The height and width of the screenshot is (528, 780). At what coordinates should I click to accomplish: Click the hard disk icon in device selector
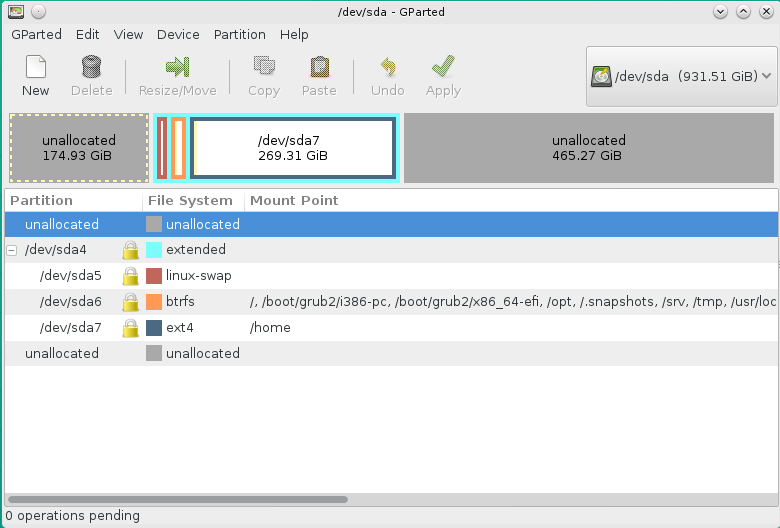tap(601, 77)
